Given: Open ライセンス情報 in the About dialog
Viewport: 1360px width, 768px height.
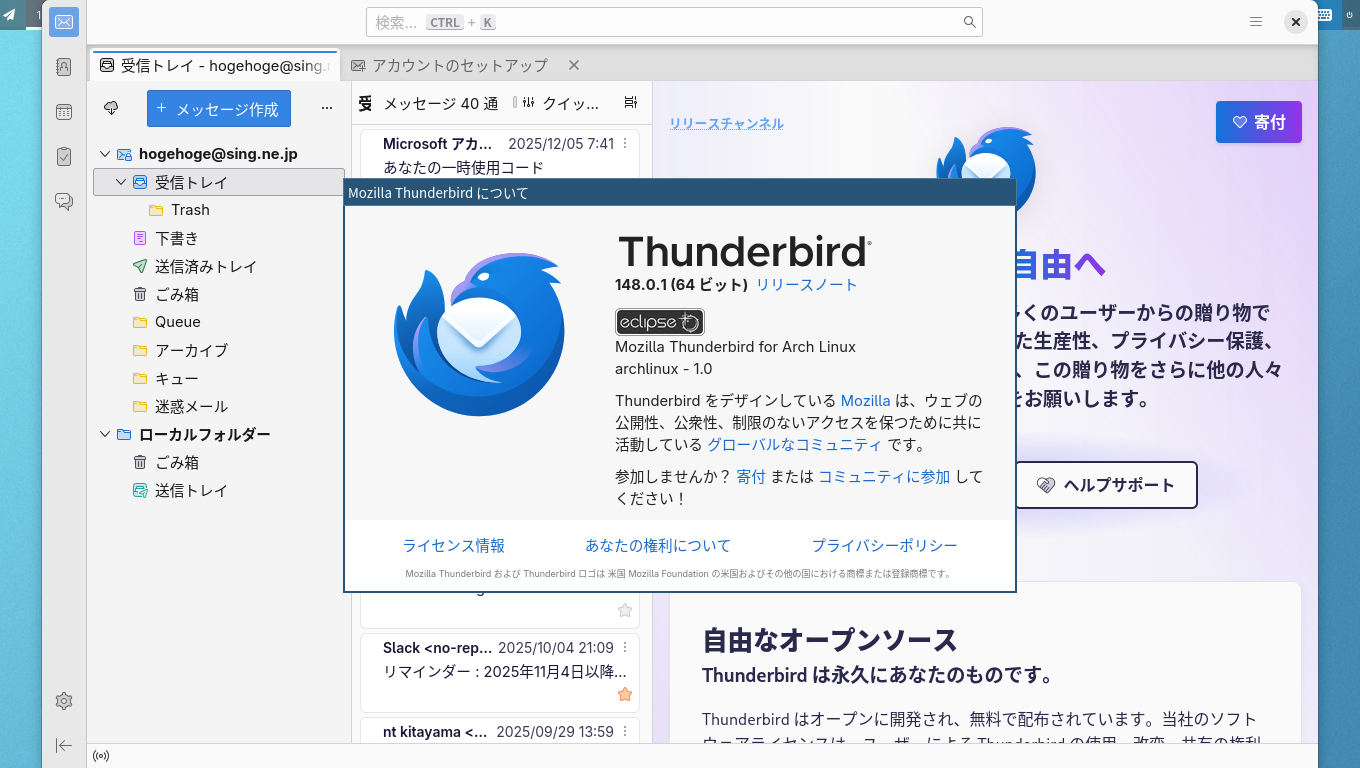Looking at the screenshot, I should [x=453, y=545].
